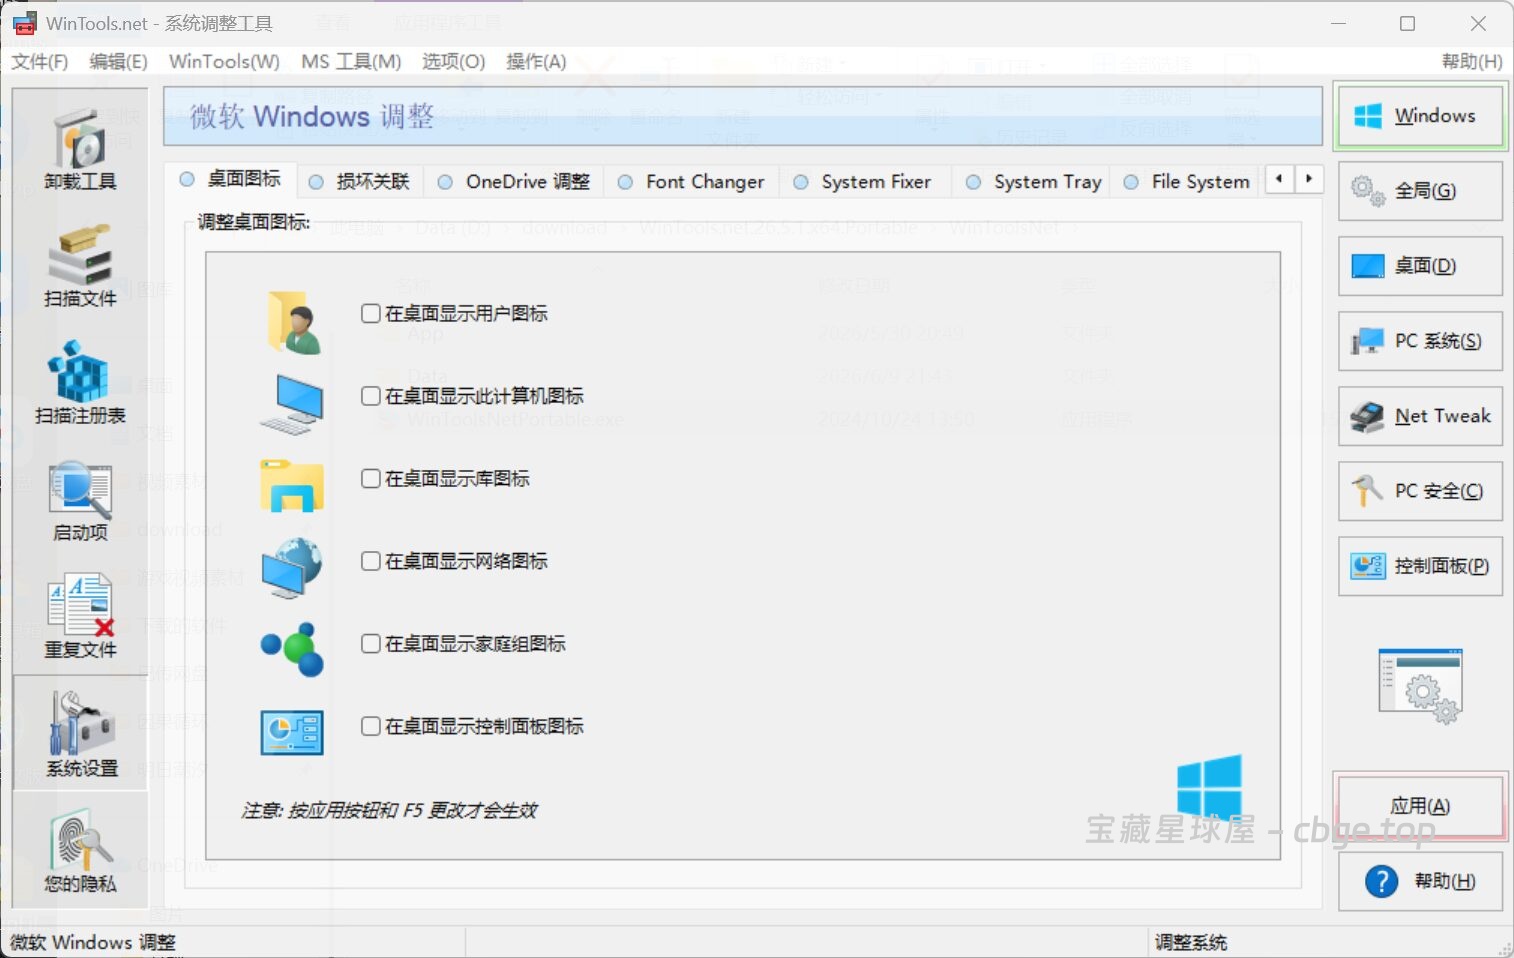Enable 在桌面显示控制面板图标 checkbox

[x=370, y=726]
